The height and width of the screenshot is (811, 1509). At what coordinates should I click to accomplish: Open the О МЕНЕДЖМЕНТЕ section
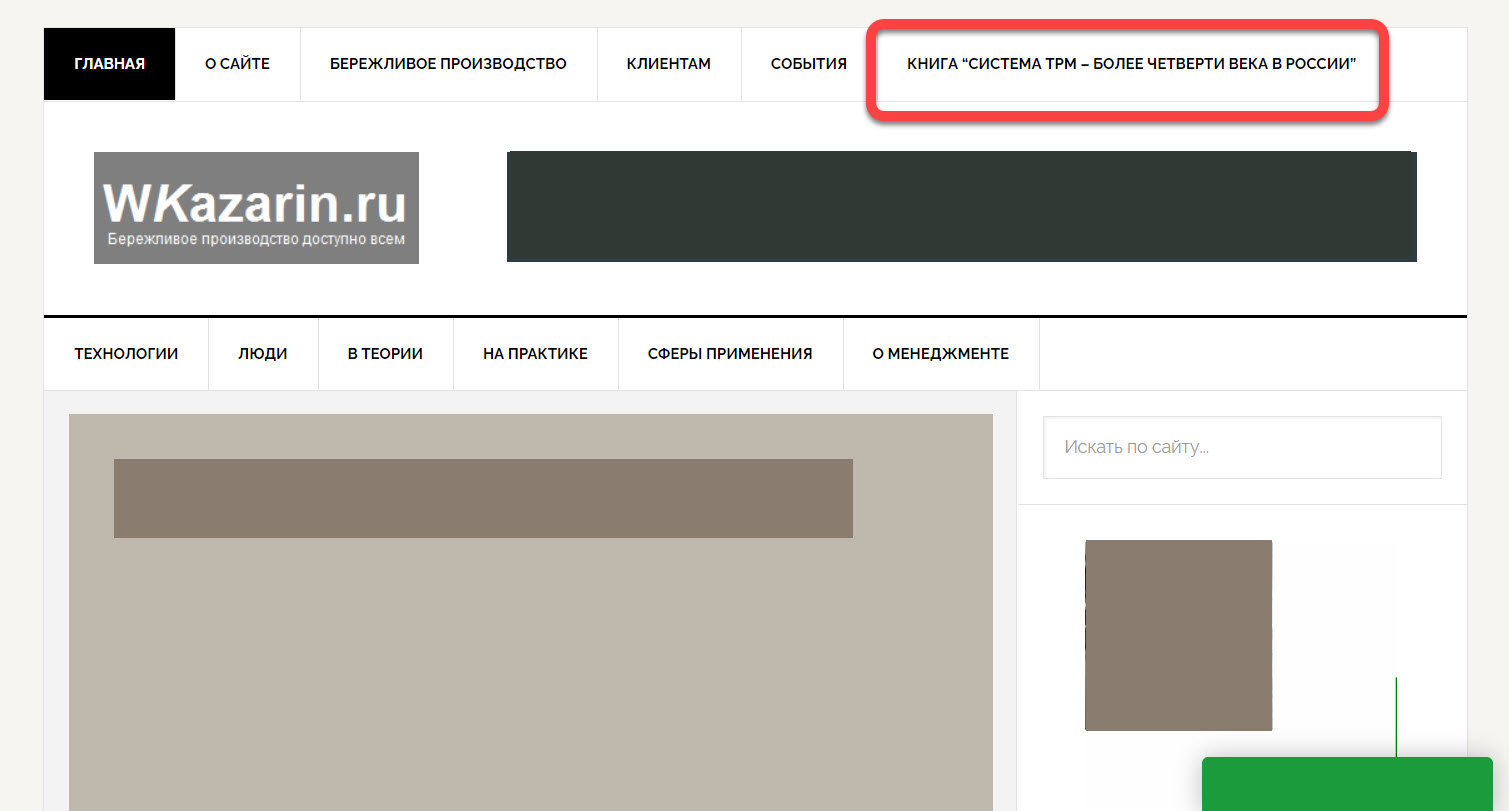[x=941, y=353]
